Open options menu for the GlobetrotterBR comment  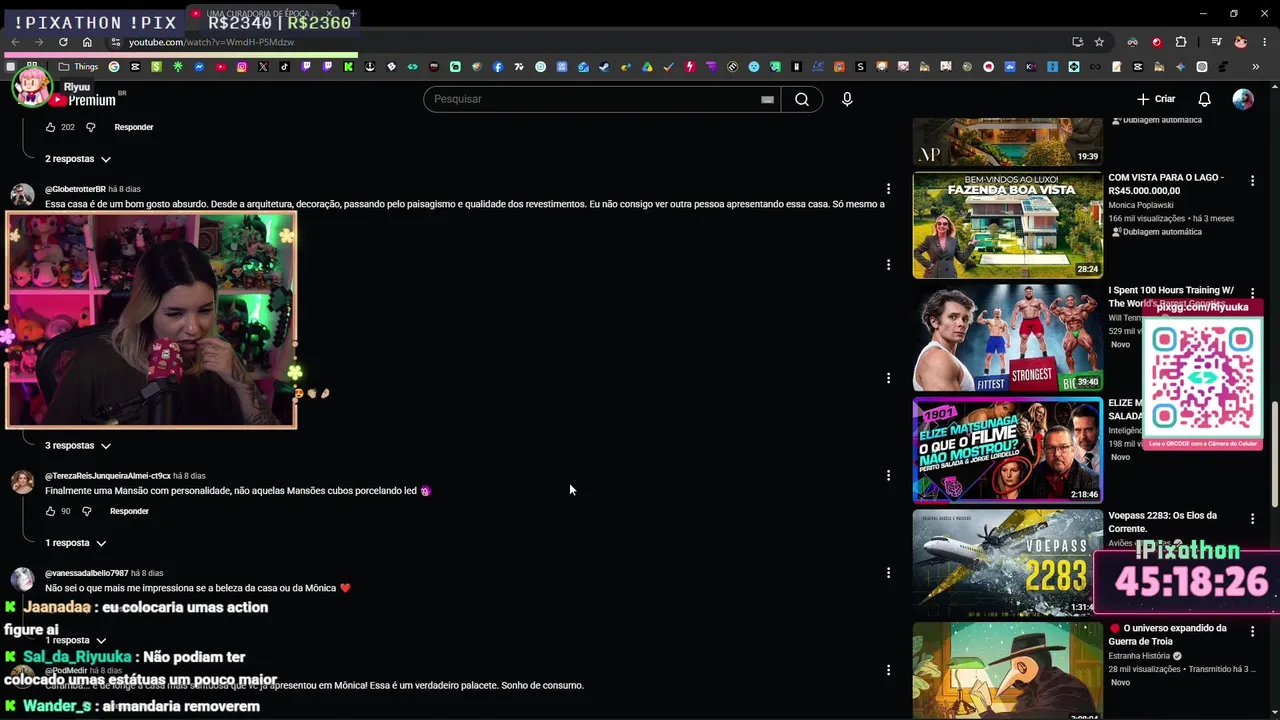click(x=888, y=189)
